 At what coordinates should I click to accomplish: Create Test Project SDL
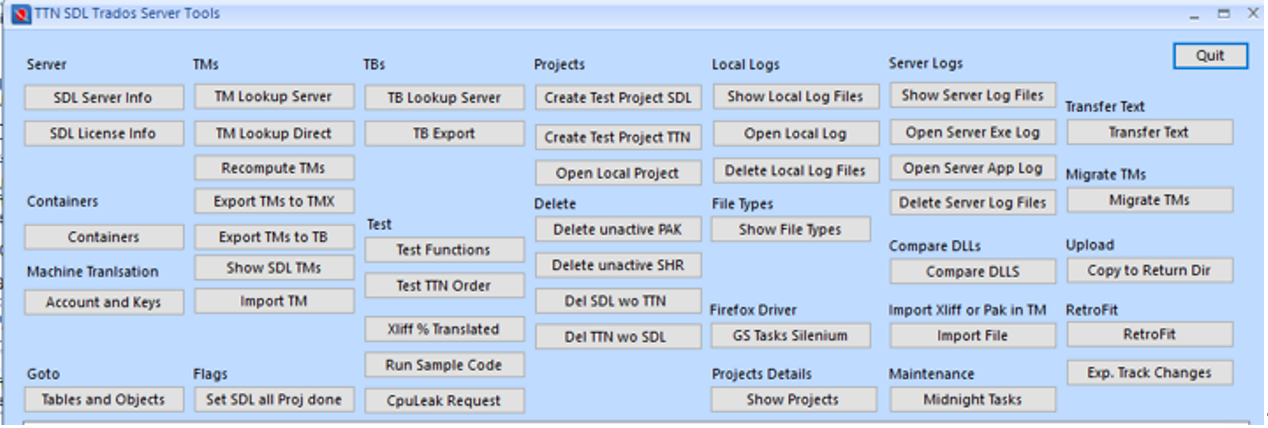(x=617, y=99)
